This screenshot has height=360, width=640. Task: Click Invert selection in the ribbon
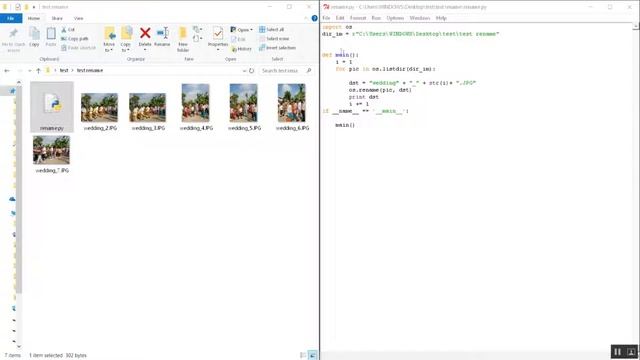(277, 48)
